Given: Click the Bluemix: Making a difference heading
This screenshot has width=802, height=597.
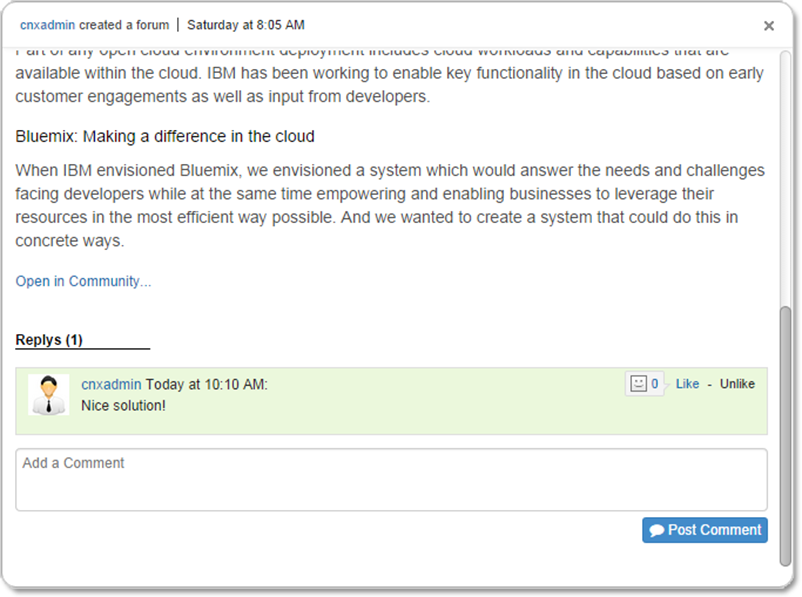Looking at the screenshot, I should click(165, 136).
